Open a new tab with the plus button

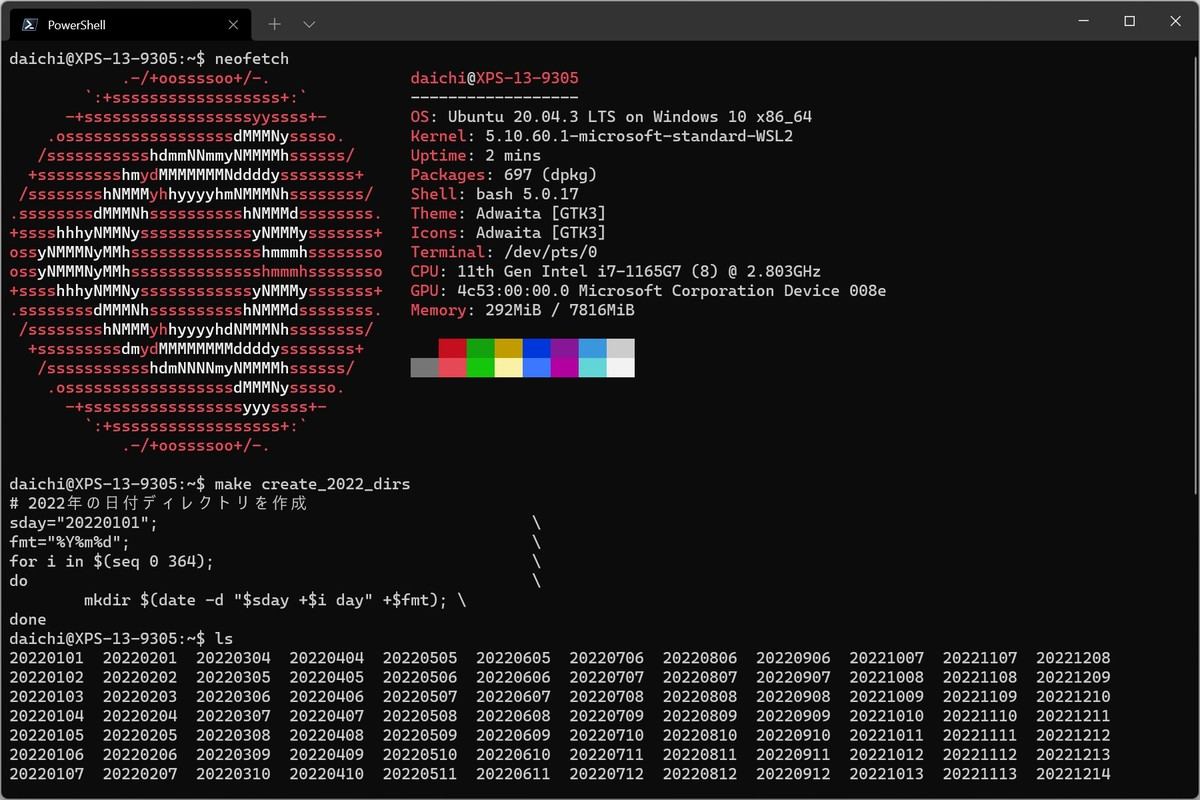pos(275,24)
